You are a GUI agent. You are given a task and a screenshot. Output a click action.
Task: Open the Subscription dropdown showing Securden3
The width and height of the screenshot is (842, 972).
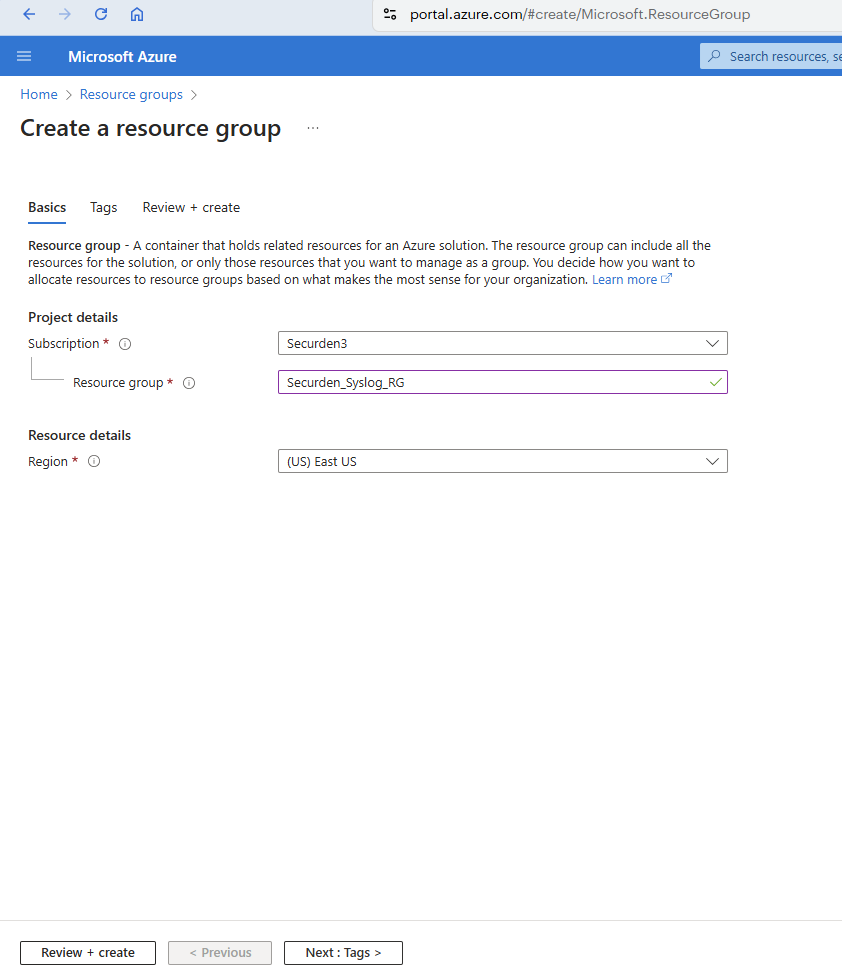coord(503,343)
